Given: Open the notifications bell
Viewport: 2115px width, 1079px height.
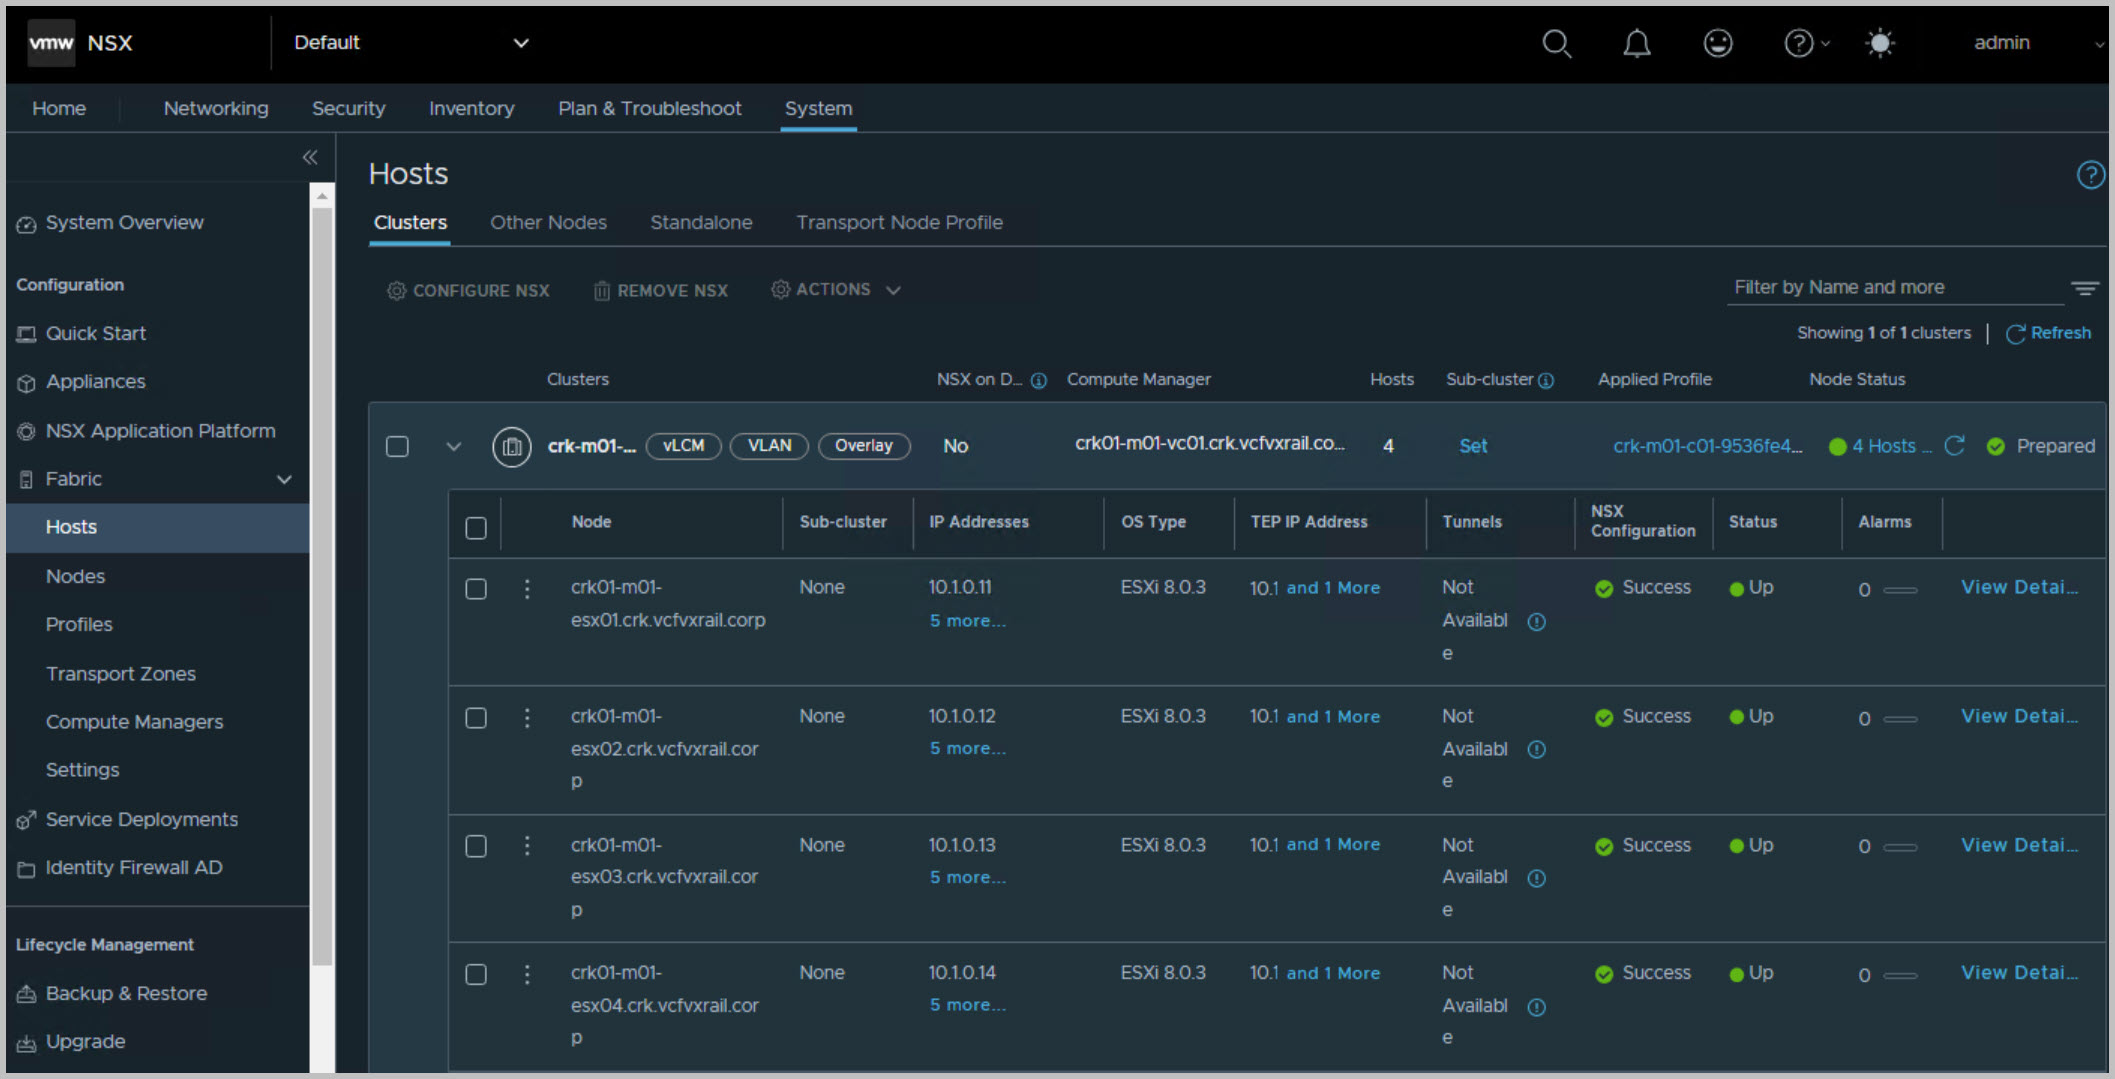Looking at the screenshot, I should click(1636, 44).
